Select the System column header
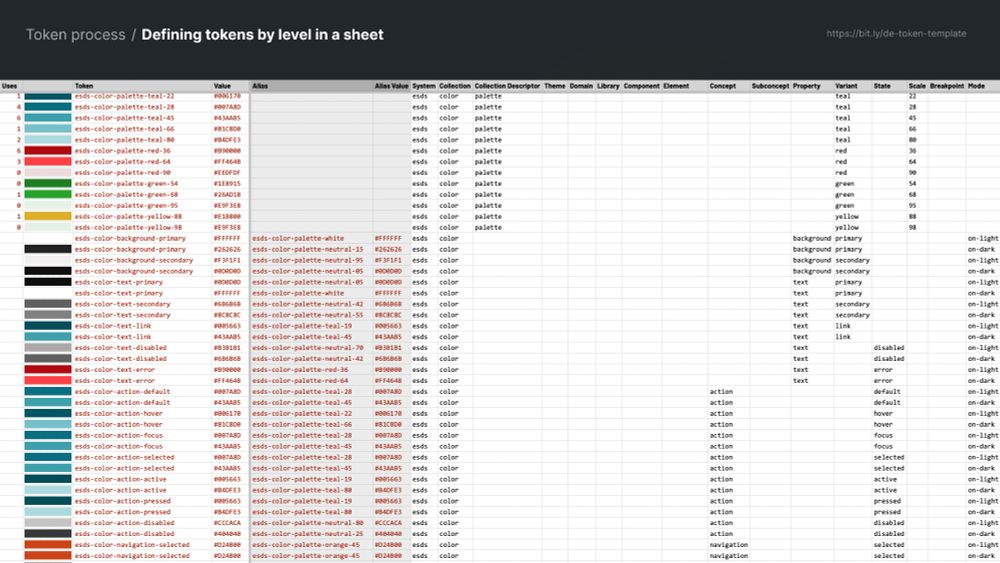The width and height of the screenshot is (1000, 563). pyautogui.click(x=423, y=85)
